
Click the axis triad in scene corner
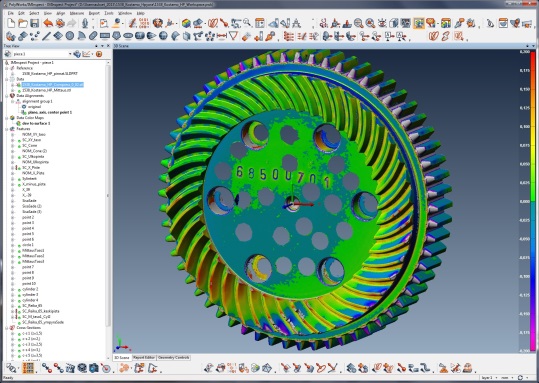pos(121,344)
